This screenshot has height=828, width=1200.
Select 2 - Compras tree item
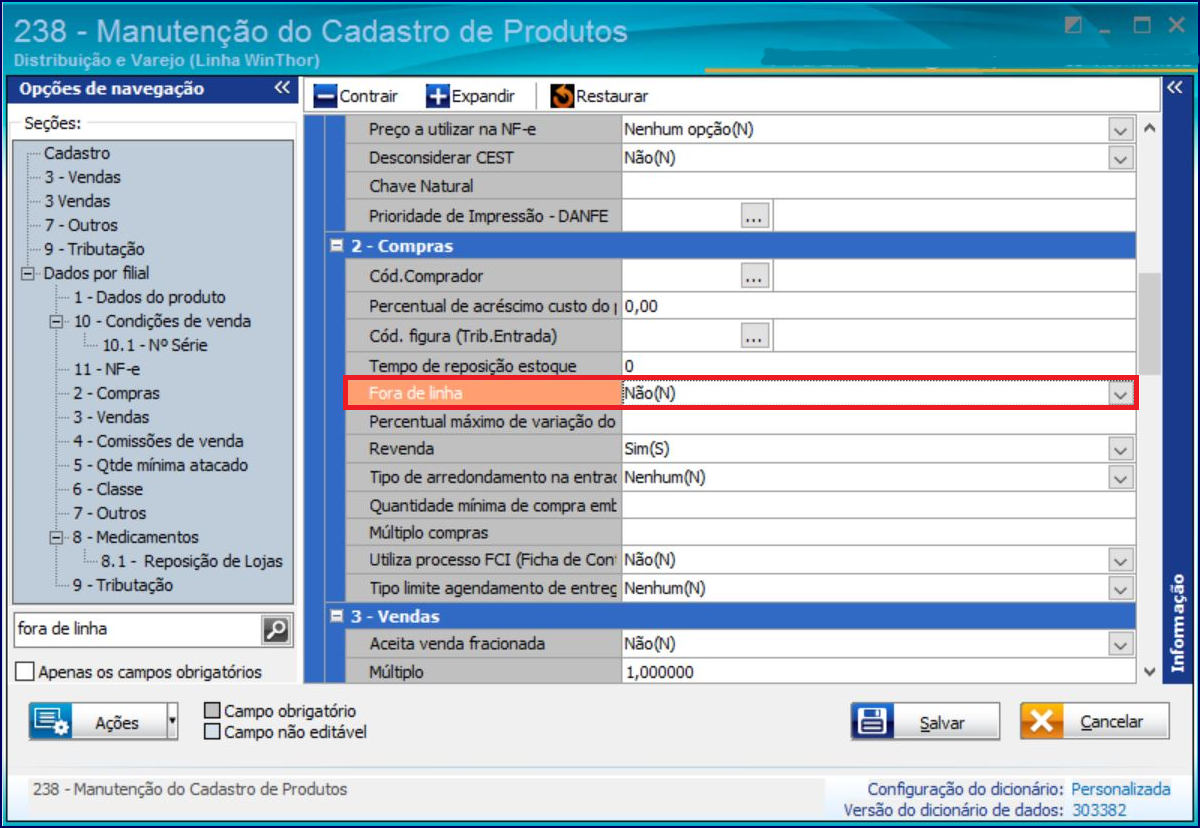(116, 394)
